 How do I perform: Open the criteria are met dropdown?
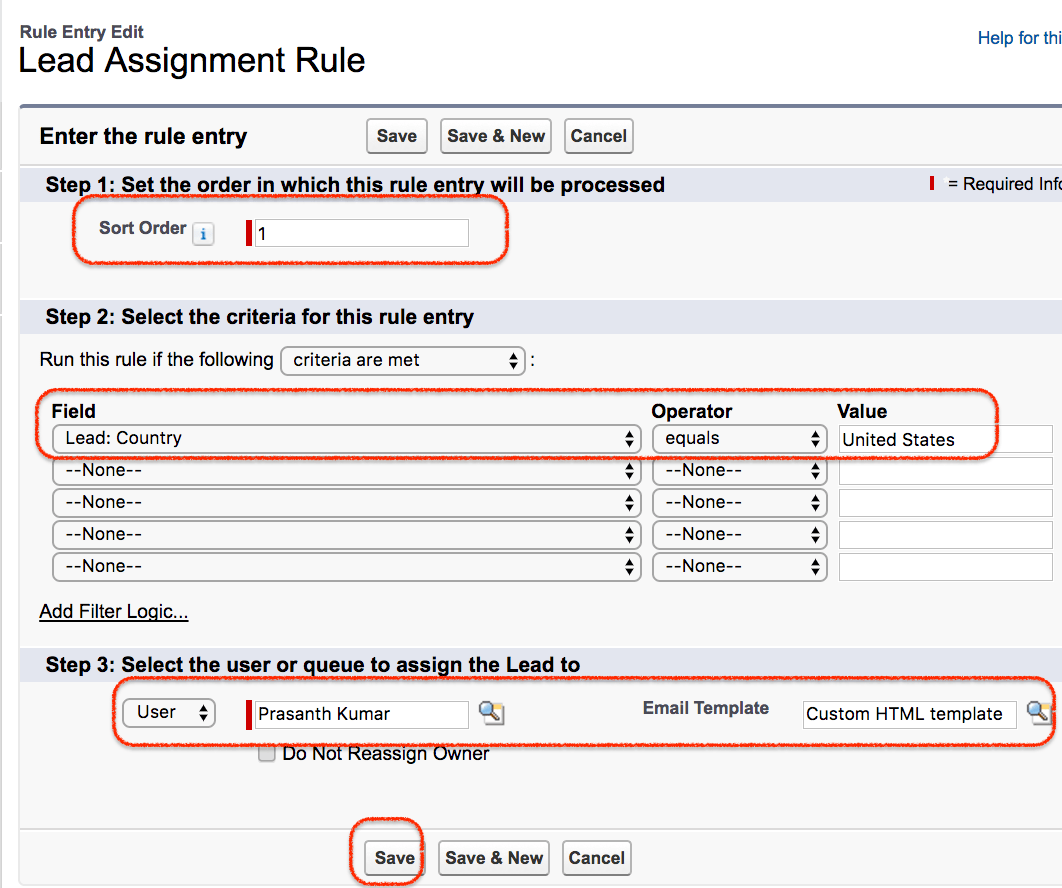[402, 361]
